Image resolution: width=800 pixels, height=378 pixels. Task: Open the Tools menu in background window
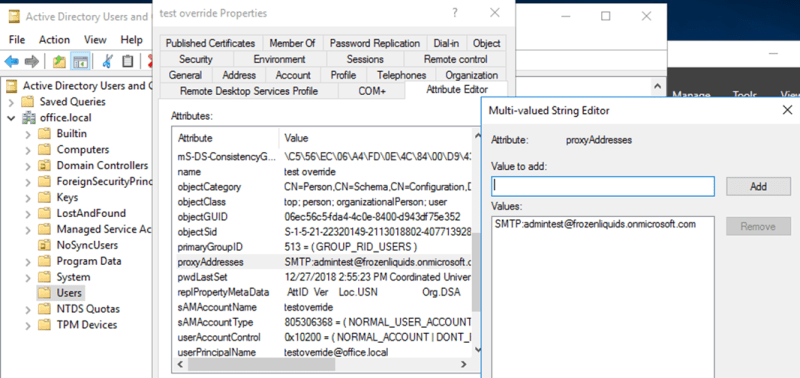tap(745, 95)
